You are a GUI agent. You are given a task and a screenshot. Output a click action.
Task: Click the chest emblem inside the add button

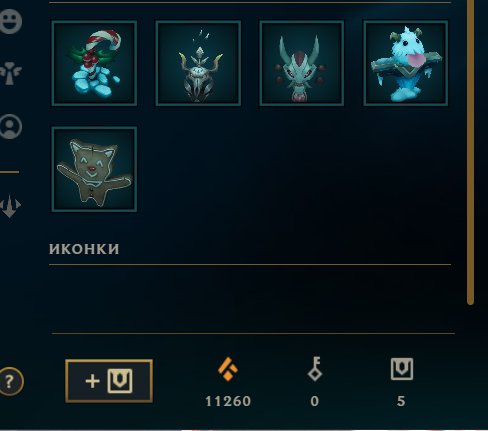point(120,381)
